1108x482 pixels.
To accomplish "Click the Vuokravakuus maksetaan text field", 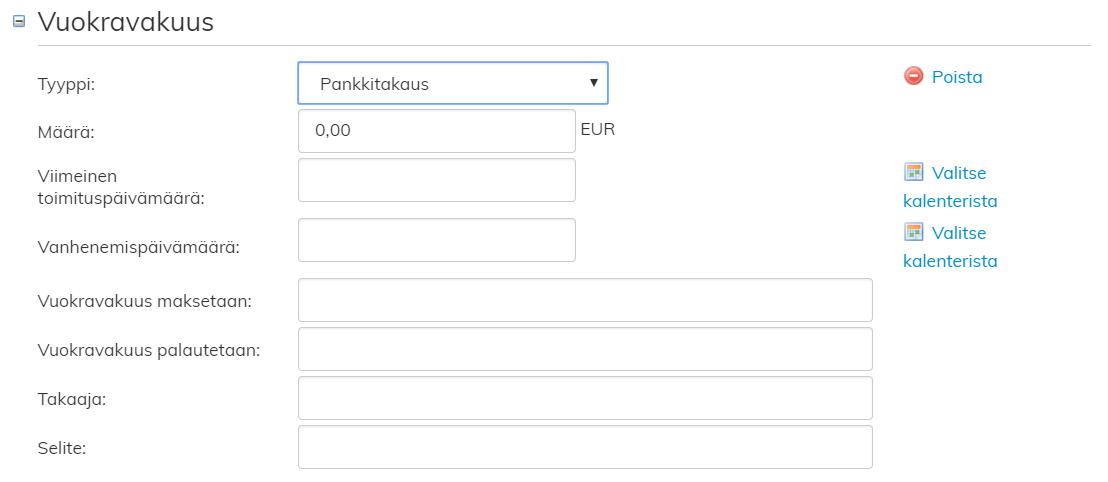I will coord(585,300).
